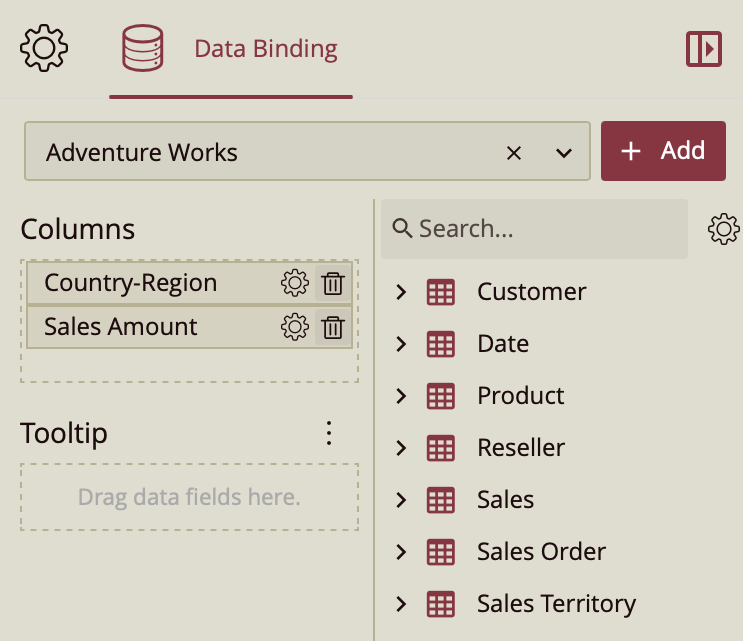Image resolution: width=743 pixels, height=641 pixels.
Task: Select the Sales Territory table
Action: pyautogui.click(x=556, y=604)
